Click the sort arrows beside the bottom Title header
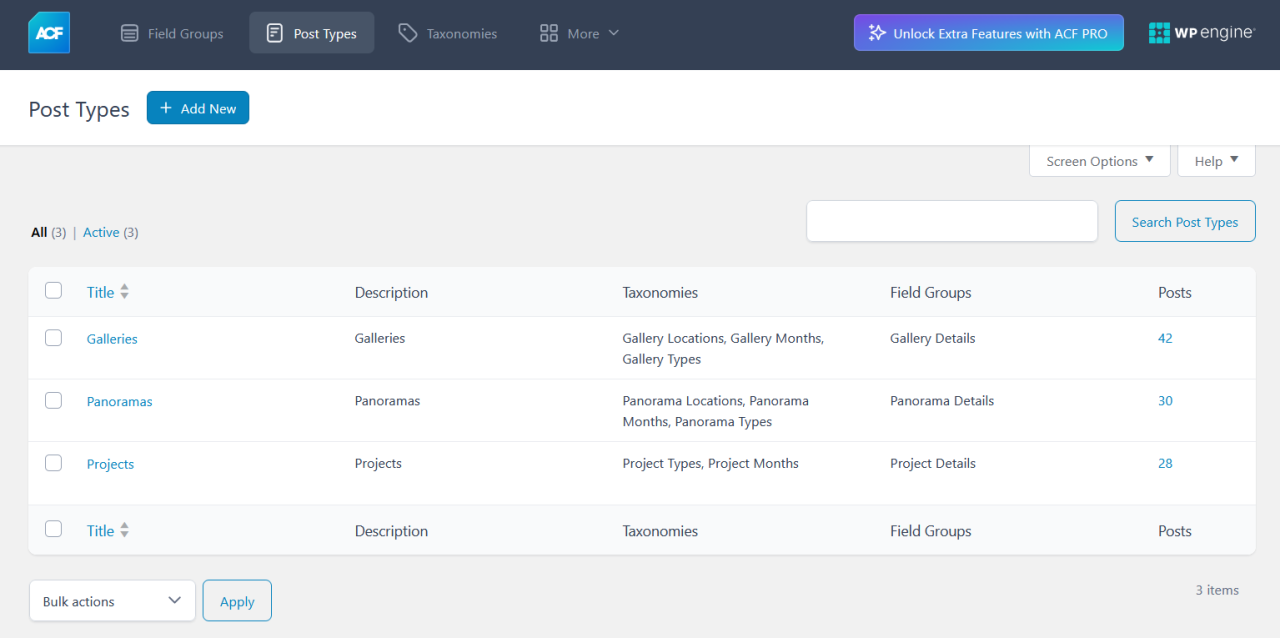Image resolution: width=1280 pixels, height=638 pixels. 124,531
